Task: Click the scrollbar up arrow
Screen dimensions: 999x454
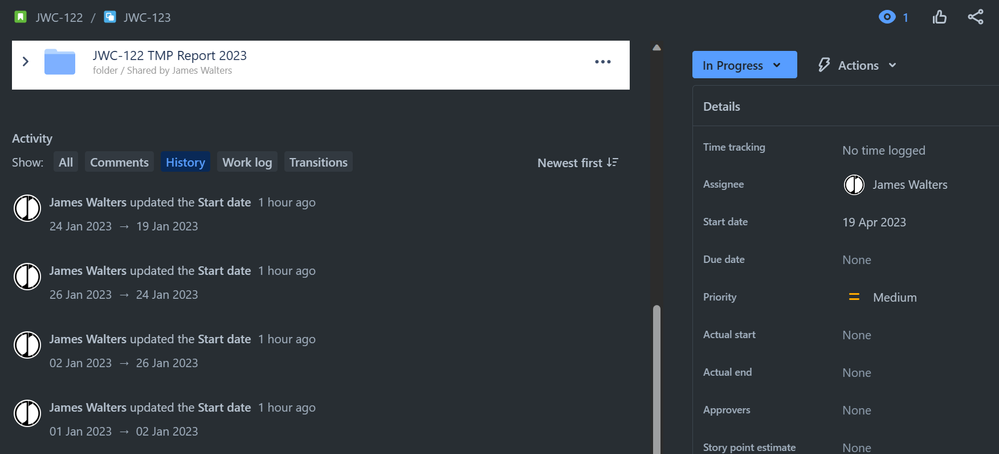Action: coord(657,47)
